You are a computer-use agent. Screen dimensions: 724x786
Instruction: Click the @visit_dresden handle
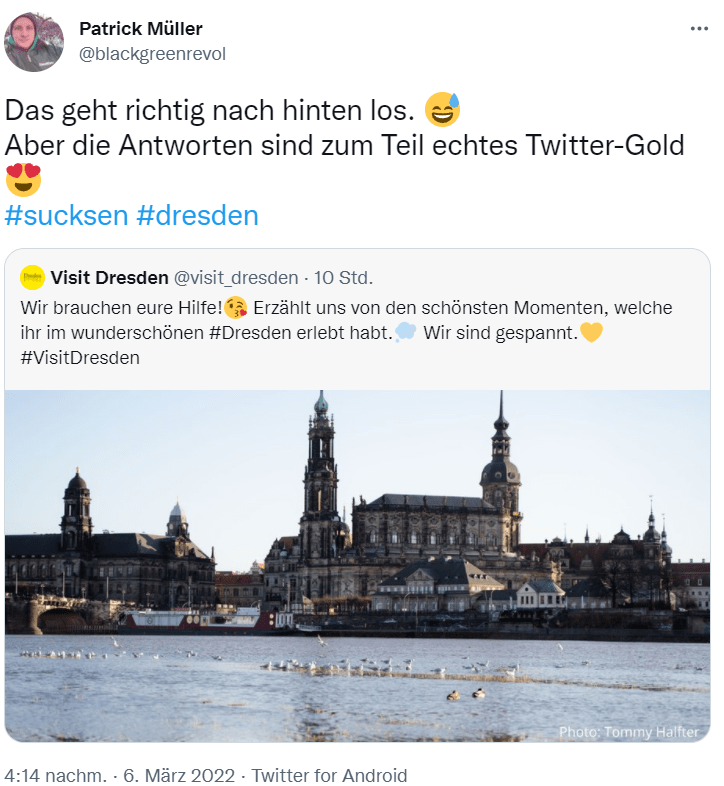236,278
